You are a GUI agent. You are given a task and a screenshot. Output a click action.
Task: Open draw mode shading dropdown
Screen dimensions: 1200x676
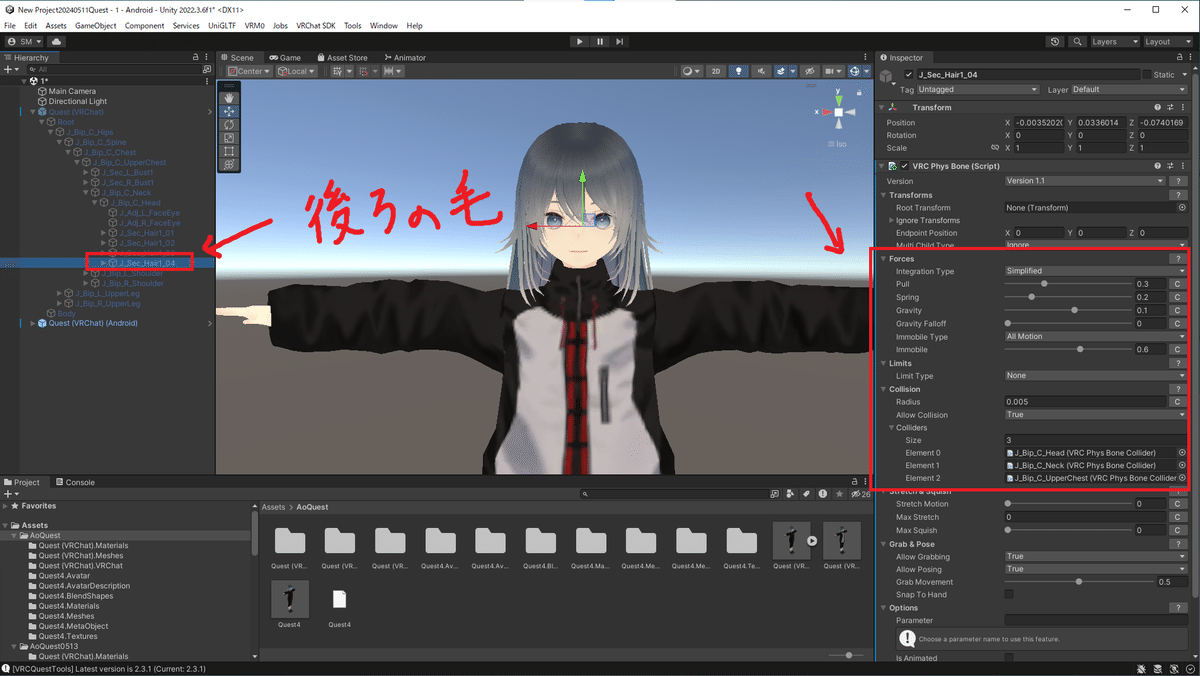click(691, 72)
